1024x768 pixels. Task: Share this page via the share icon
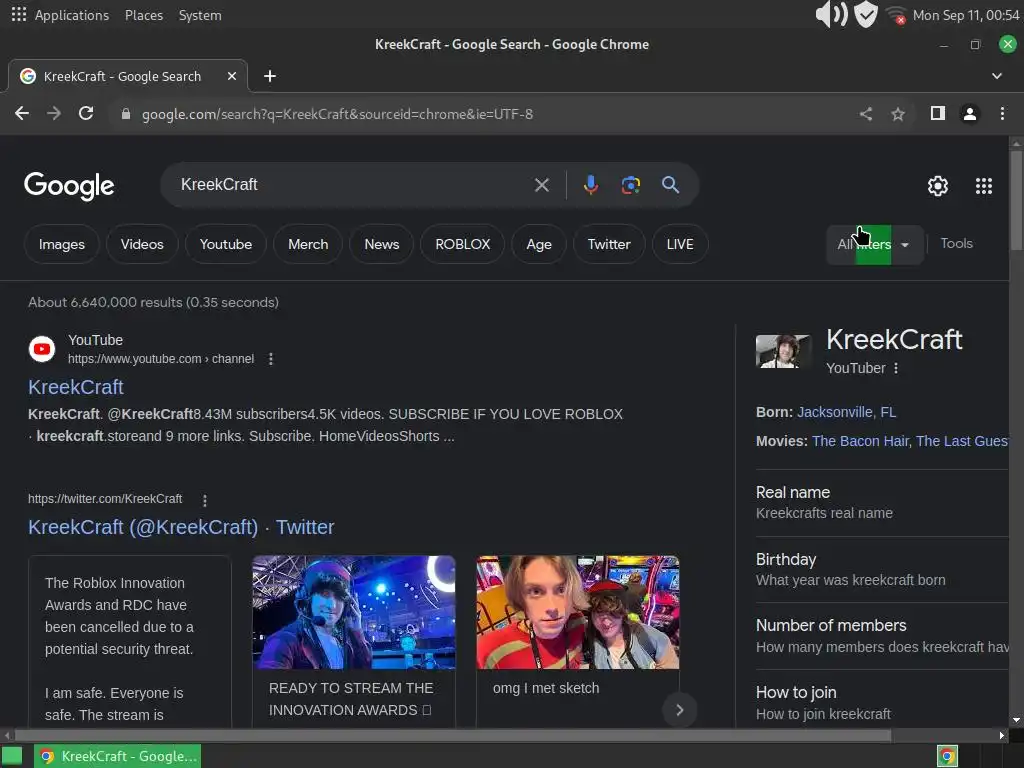pyautogui.click(x=866, y=114)
